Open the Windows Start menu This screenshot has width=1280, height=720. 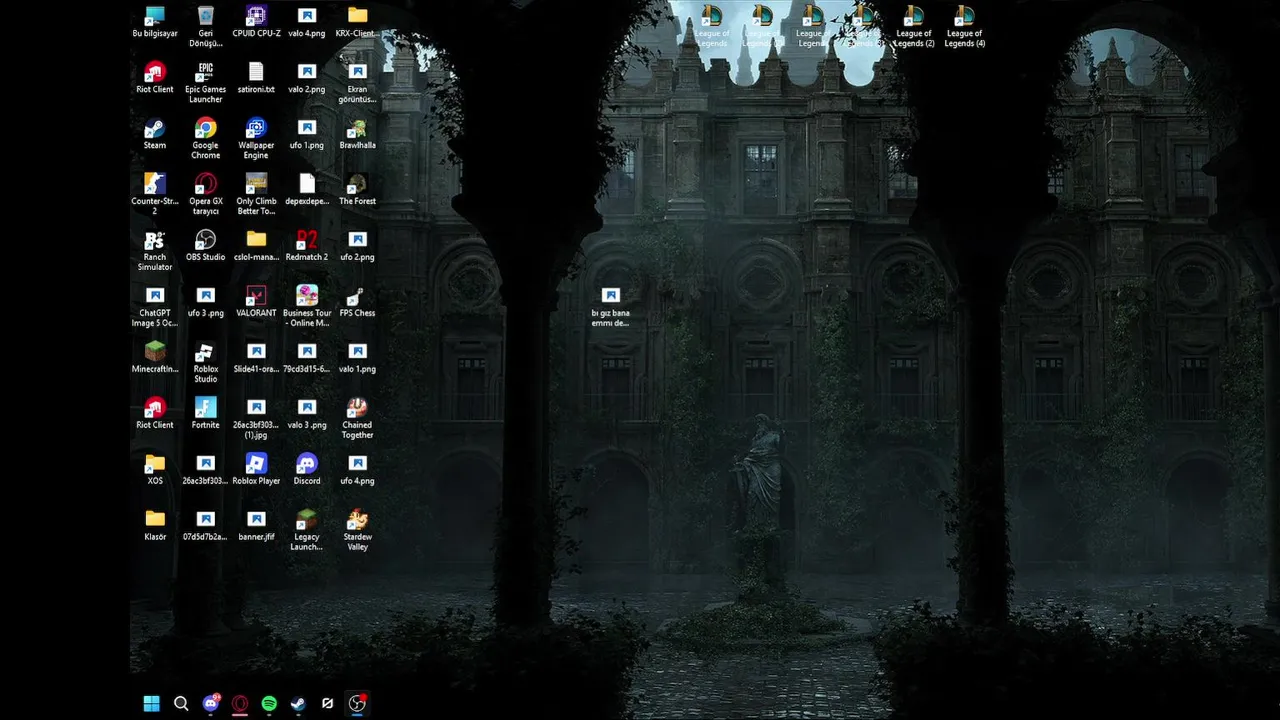(x=151, y=704)
